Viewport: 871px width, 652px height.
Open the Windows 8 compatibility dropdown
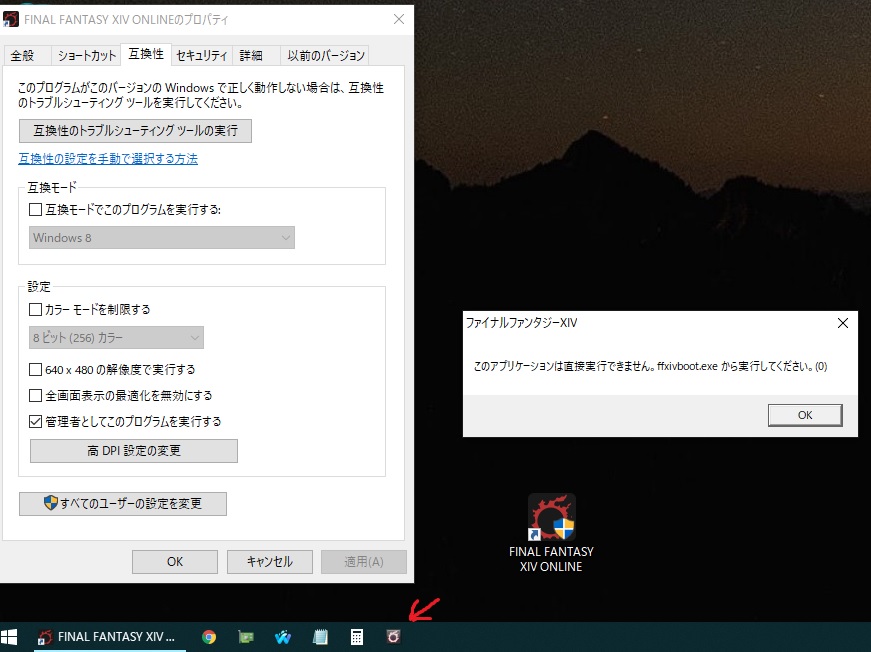[162, 238]
